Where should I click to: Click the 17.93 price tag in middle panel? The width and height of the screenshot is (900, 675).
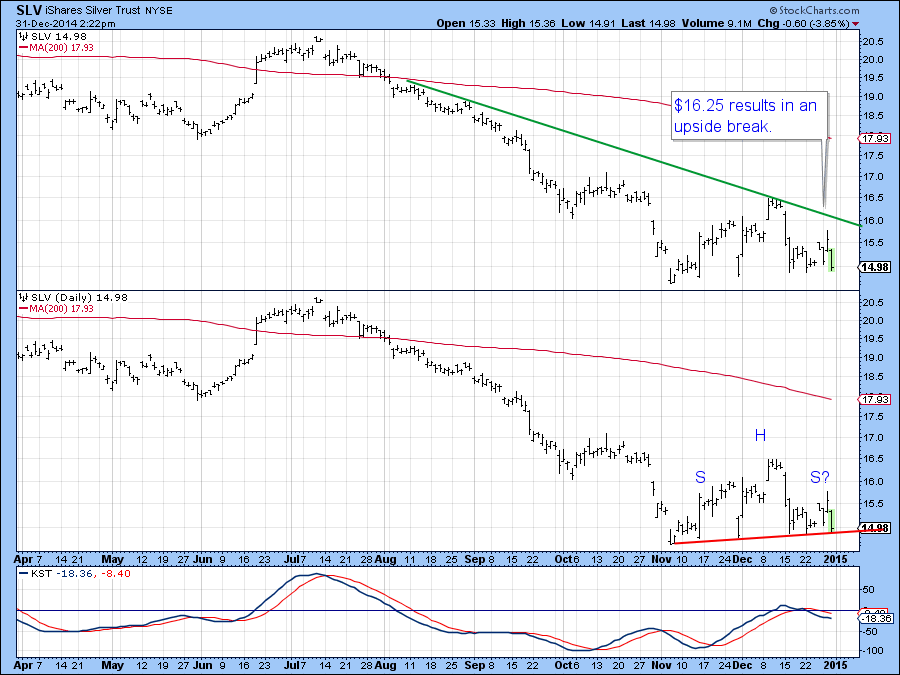click(875, 399)
